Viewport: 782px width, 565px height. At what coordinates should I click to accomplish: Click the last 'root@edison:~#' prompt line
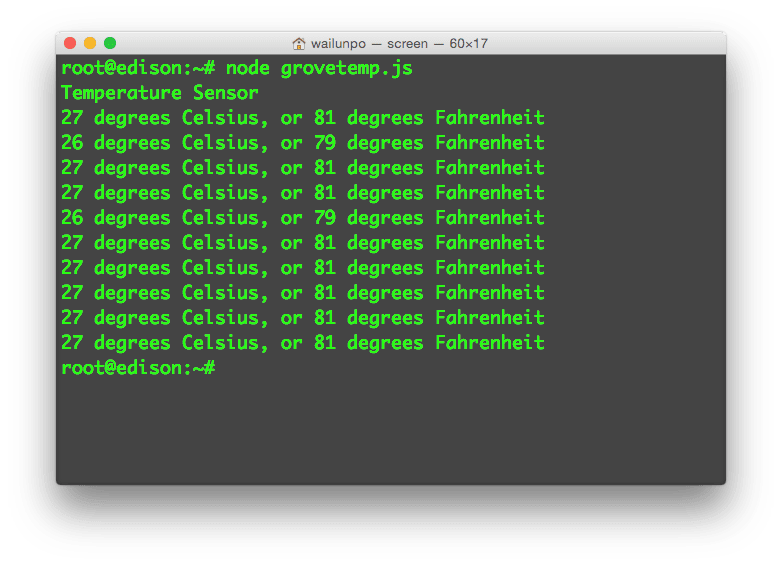138,368
